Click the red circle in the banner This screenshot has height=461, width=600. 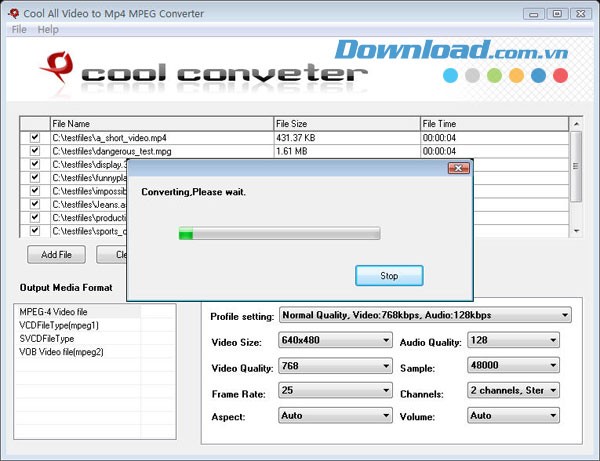click(x=561, y=76)
